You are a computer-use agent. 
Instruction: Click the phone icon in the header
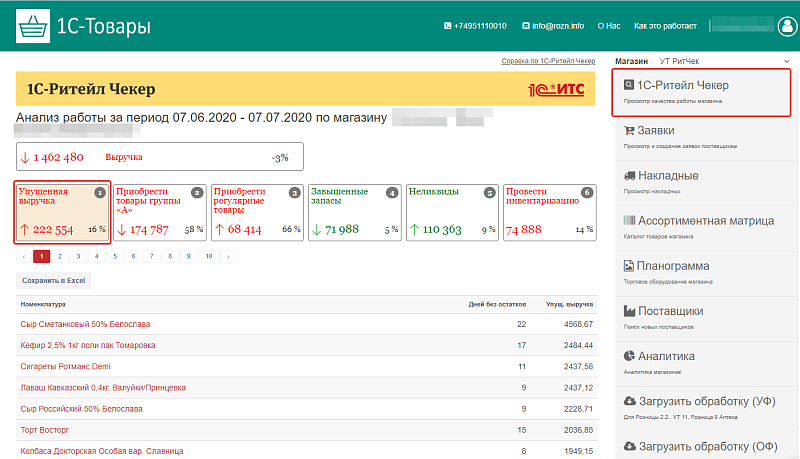coord(446,26)
